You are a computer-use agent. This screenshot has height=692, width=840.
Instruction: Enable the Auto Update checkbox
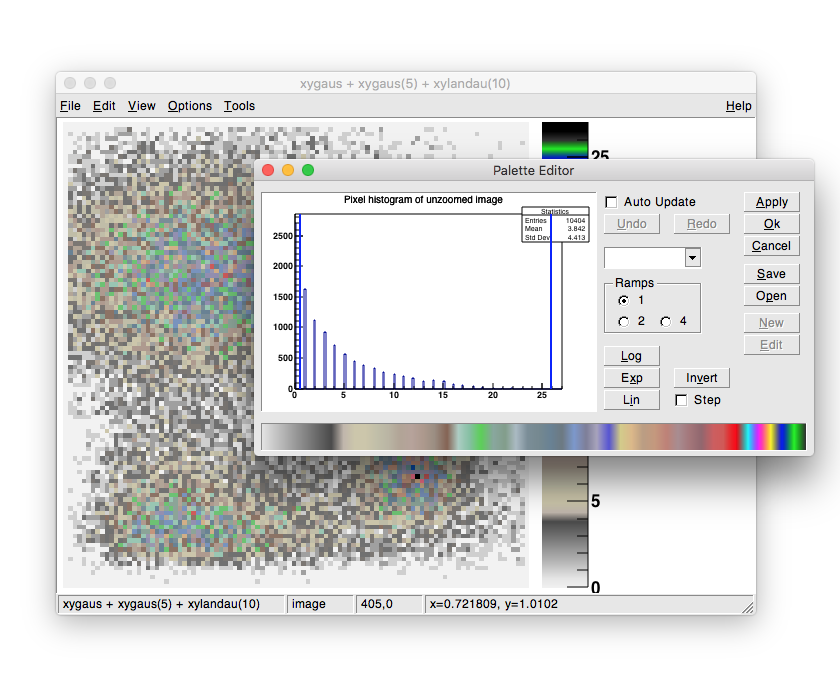tap(611, 202)
